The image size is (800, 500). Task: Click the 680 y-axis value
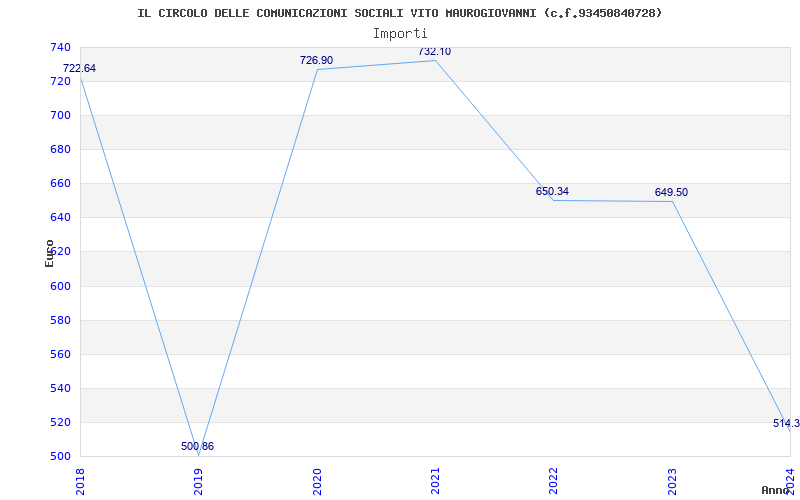(x=60, y=149)
